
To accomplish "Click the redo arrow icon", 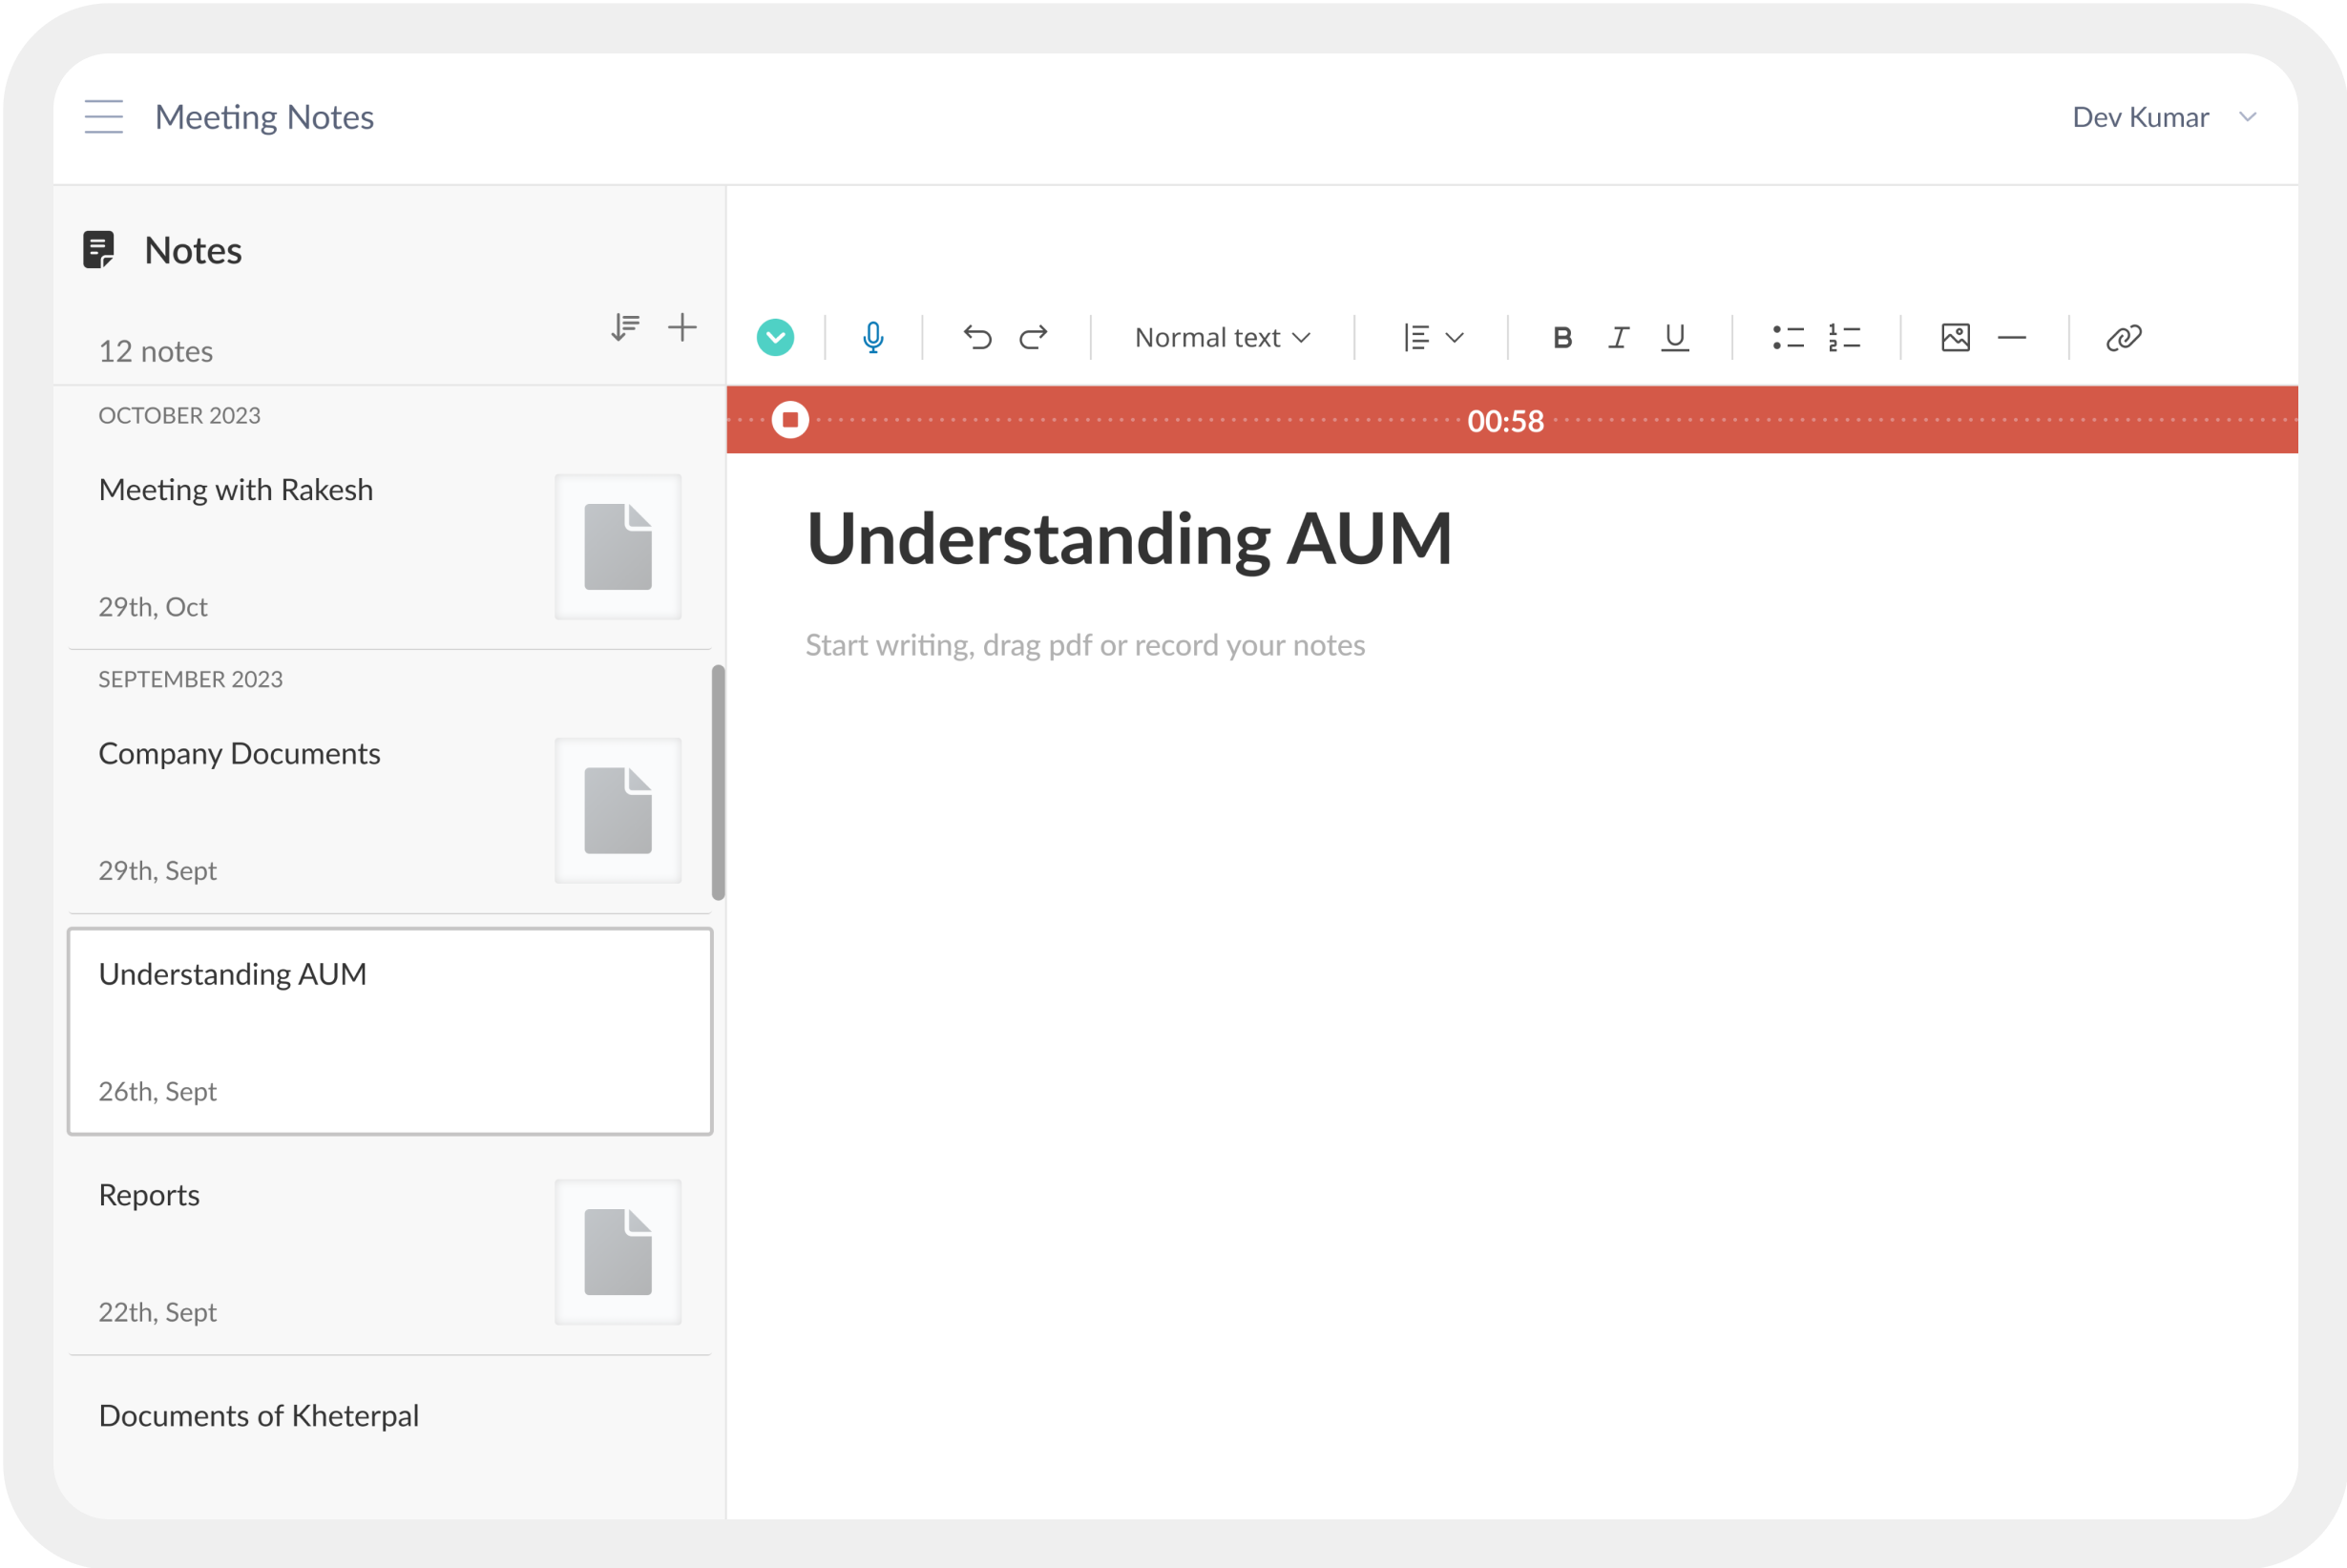I will pos(1034,338).
